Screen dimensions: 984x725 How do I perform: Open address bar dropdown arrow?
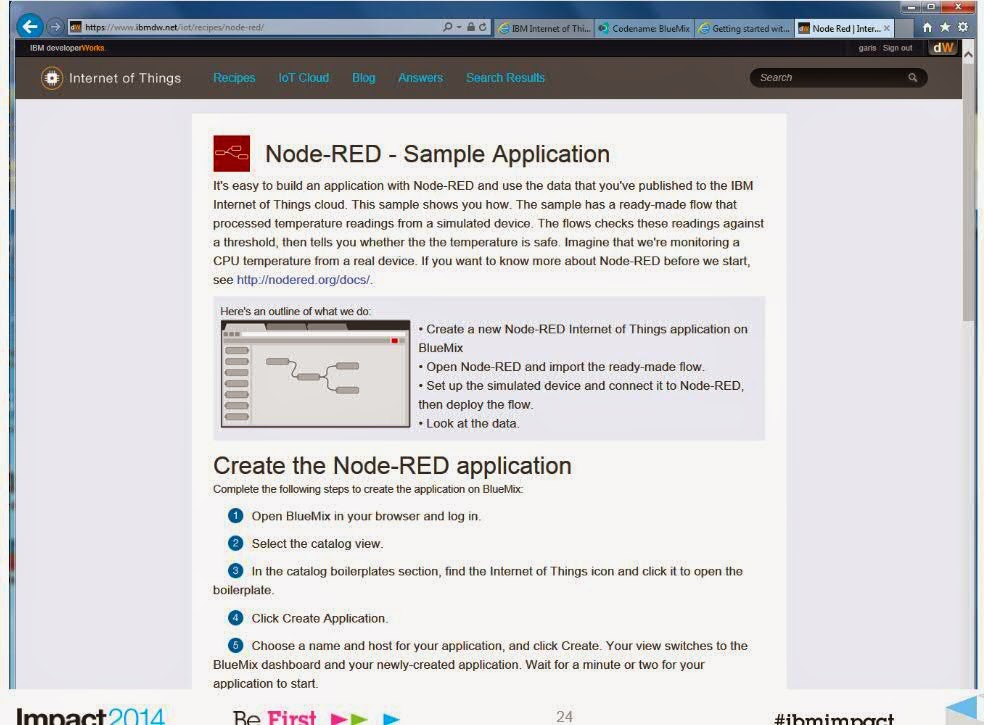pos(459,27)
